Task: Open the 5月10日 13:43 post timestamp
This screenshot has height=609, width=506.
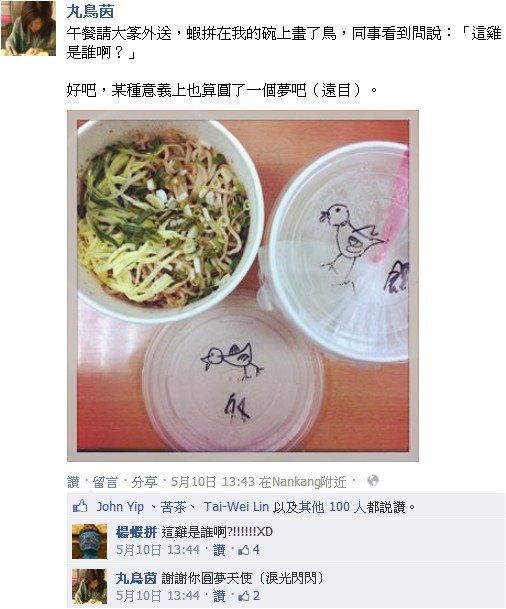Action: 213,482
